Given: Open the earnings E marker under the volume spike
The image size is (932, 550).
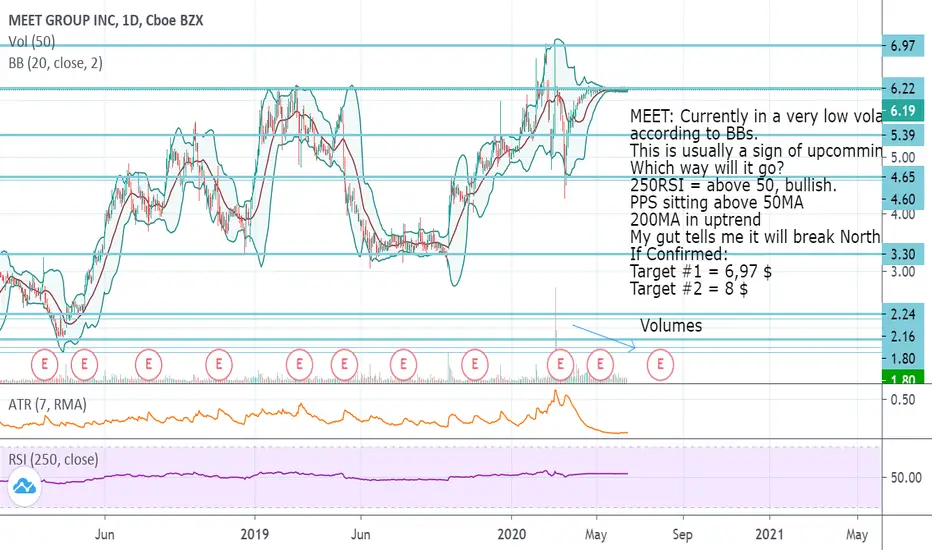Looking at the screenshot, I should click(x=560, y=363).
